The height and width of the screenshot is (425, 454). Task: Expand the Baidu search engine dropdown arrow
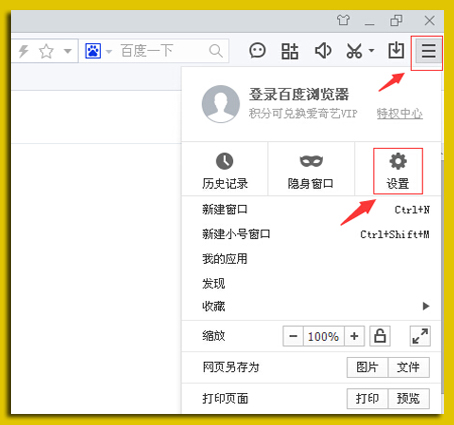click(109, 52)
